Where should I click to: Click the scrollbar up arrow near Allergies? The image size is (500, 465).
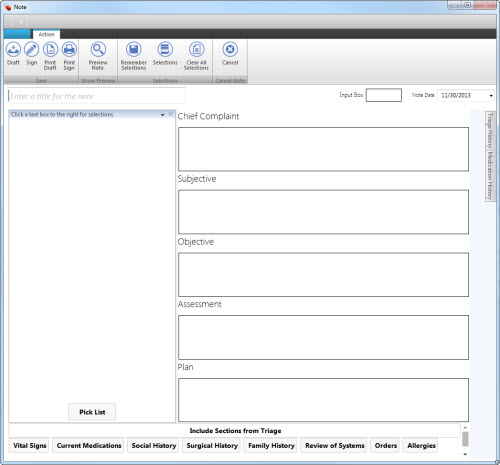(465, 427)
